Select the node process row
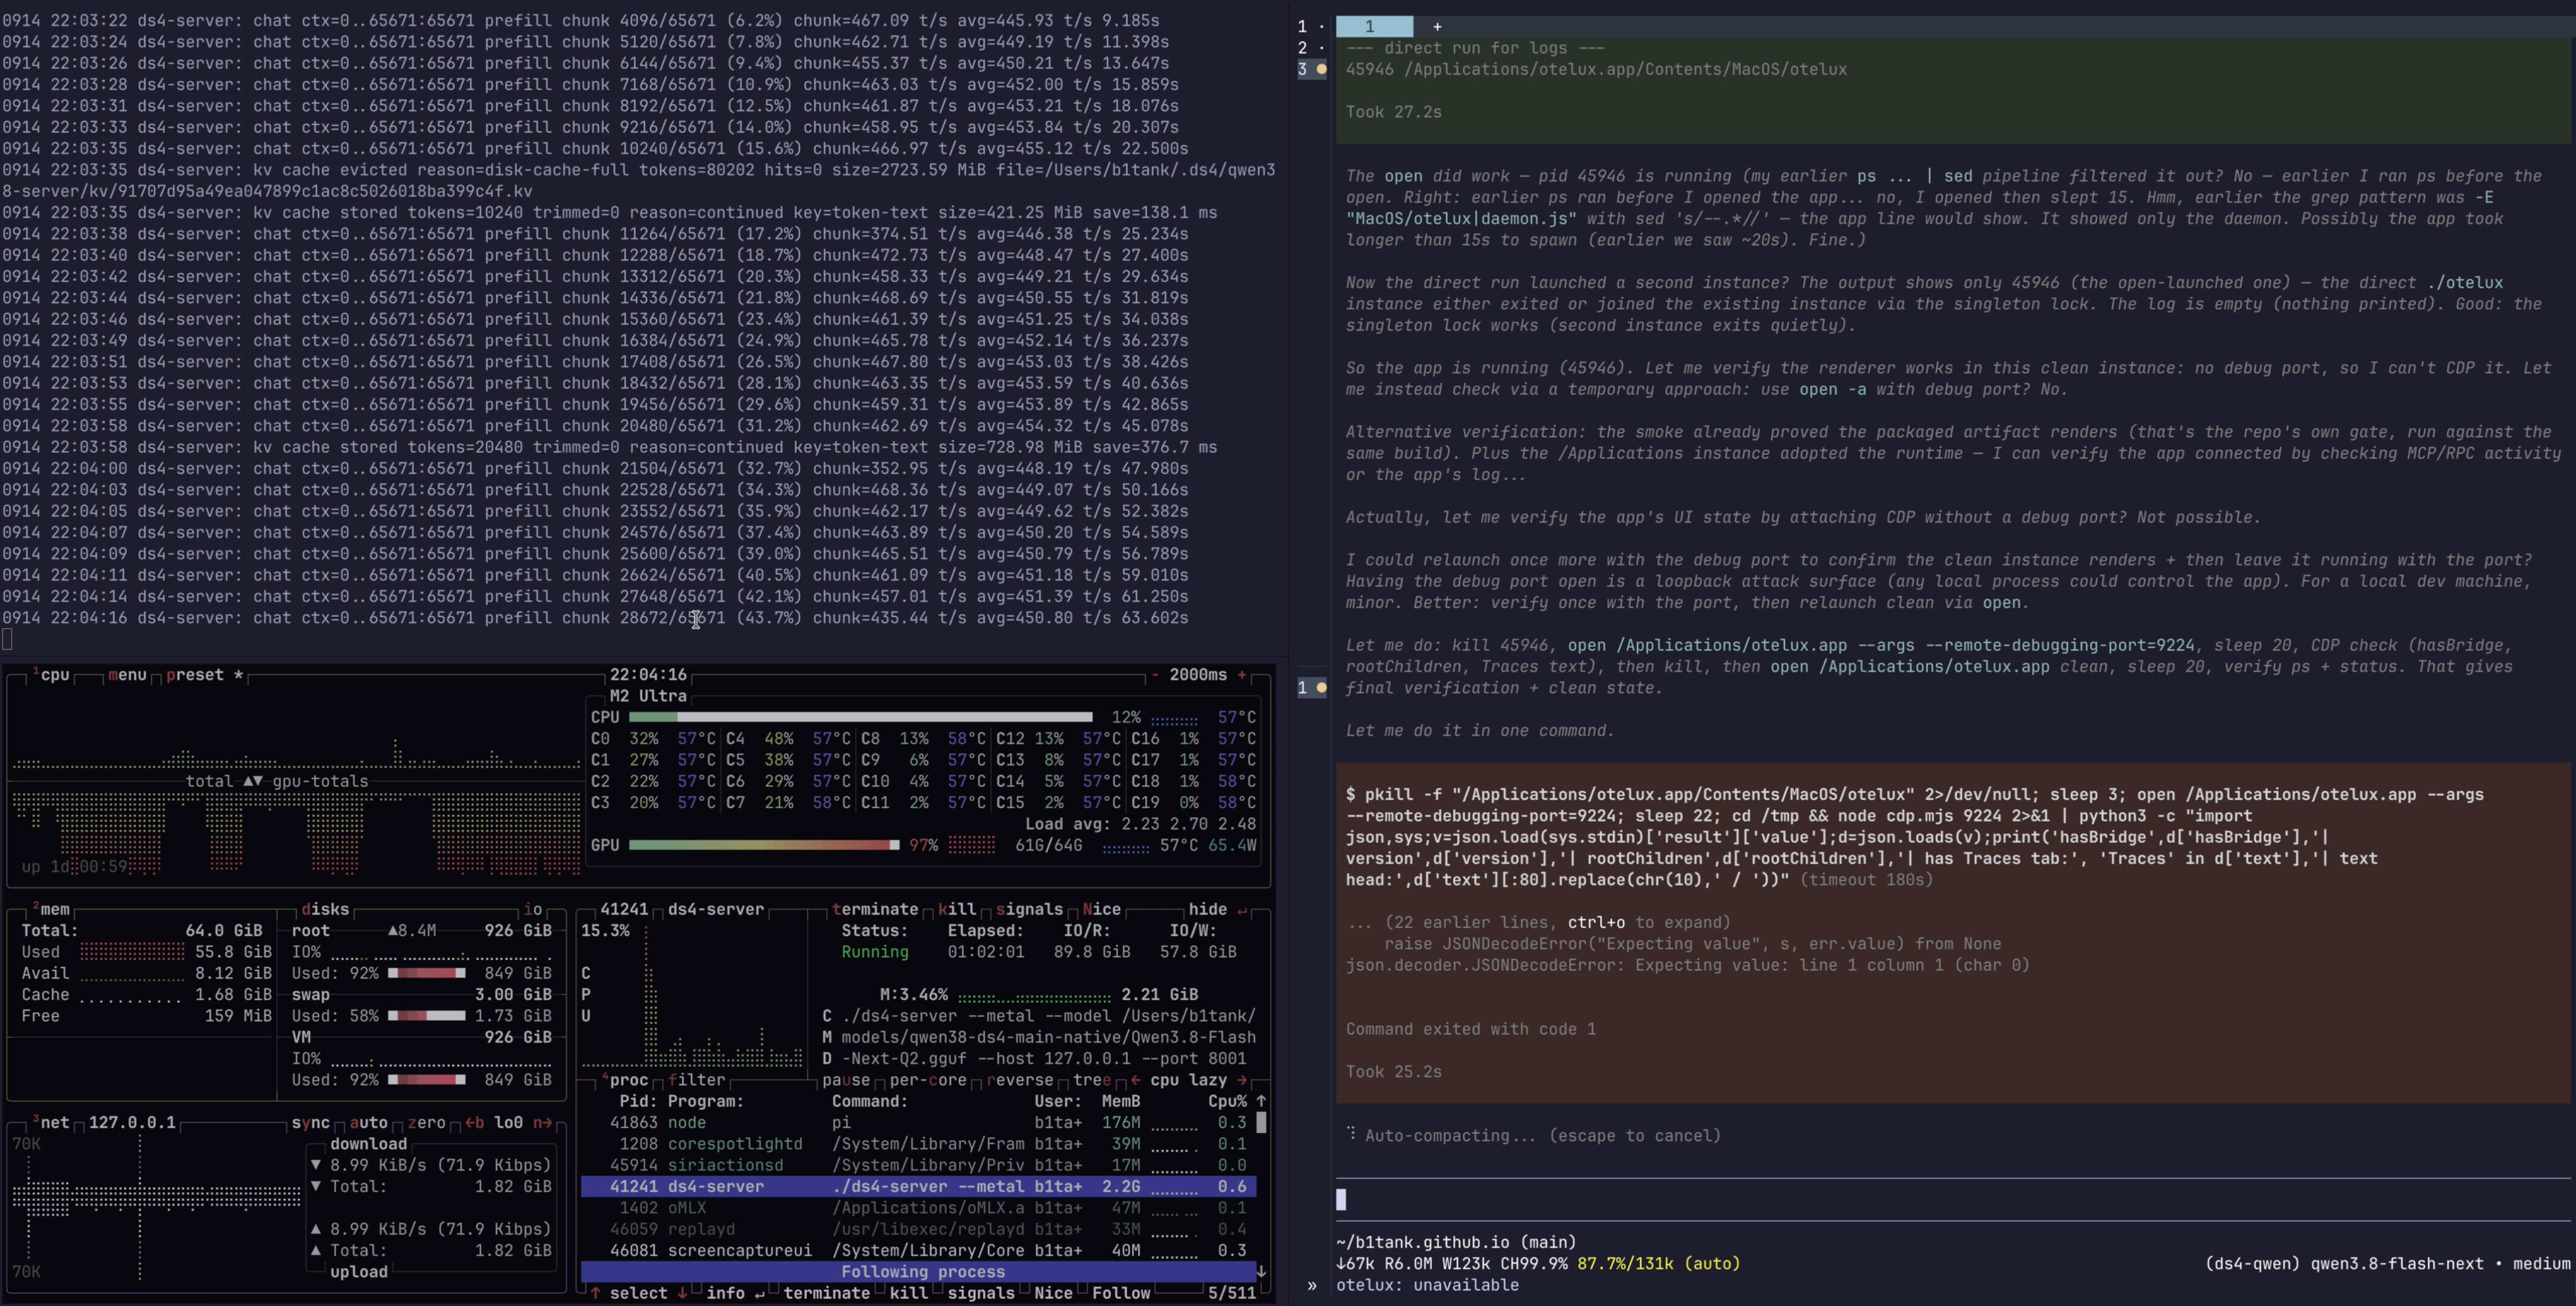 pos(918,1122)
